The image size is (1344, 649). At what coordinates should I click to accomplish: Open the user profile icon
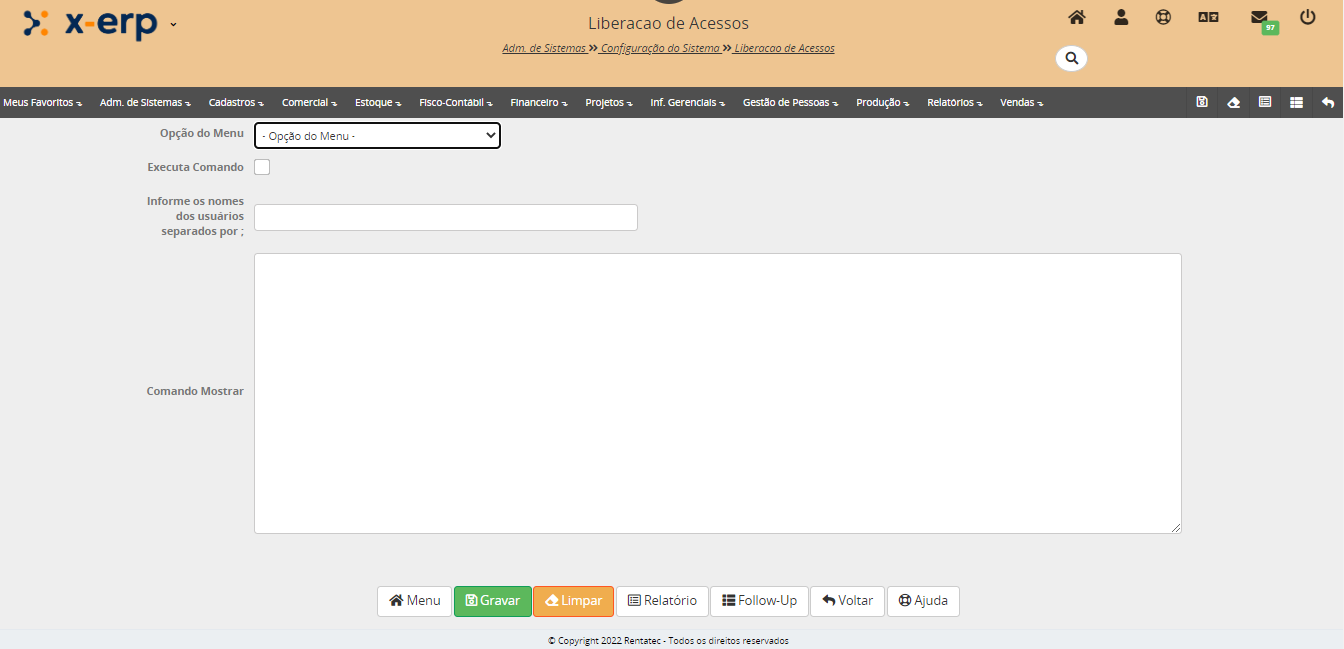pos(1121,17)
